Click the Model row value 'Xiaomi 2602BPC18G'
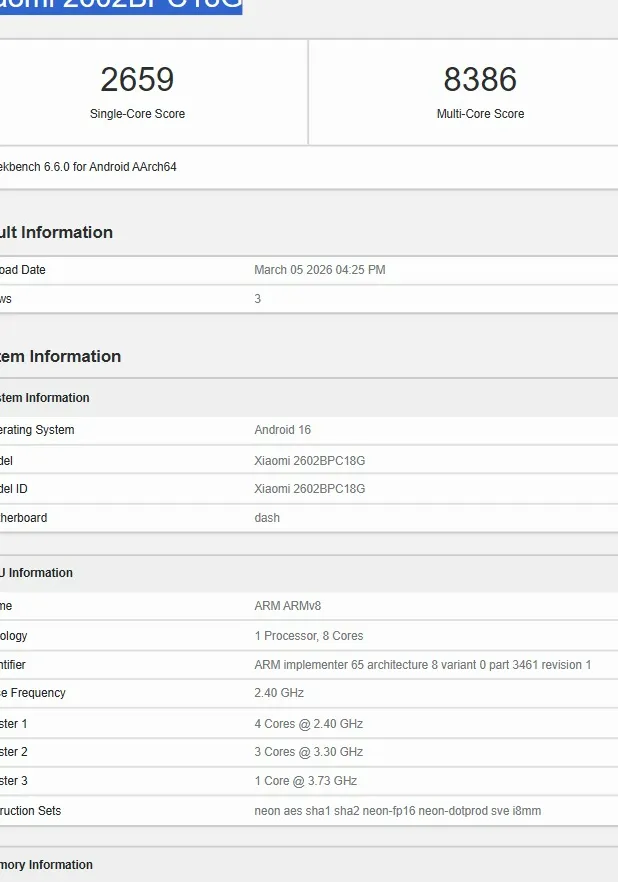This screenshot has height=882, width=618. point(309,461)
